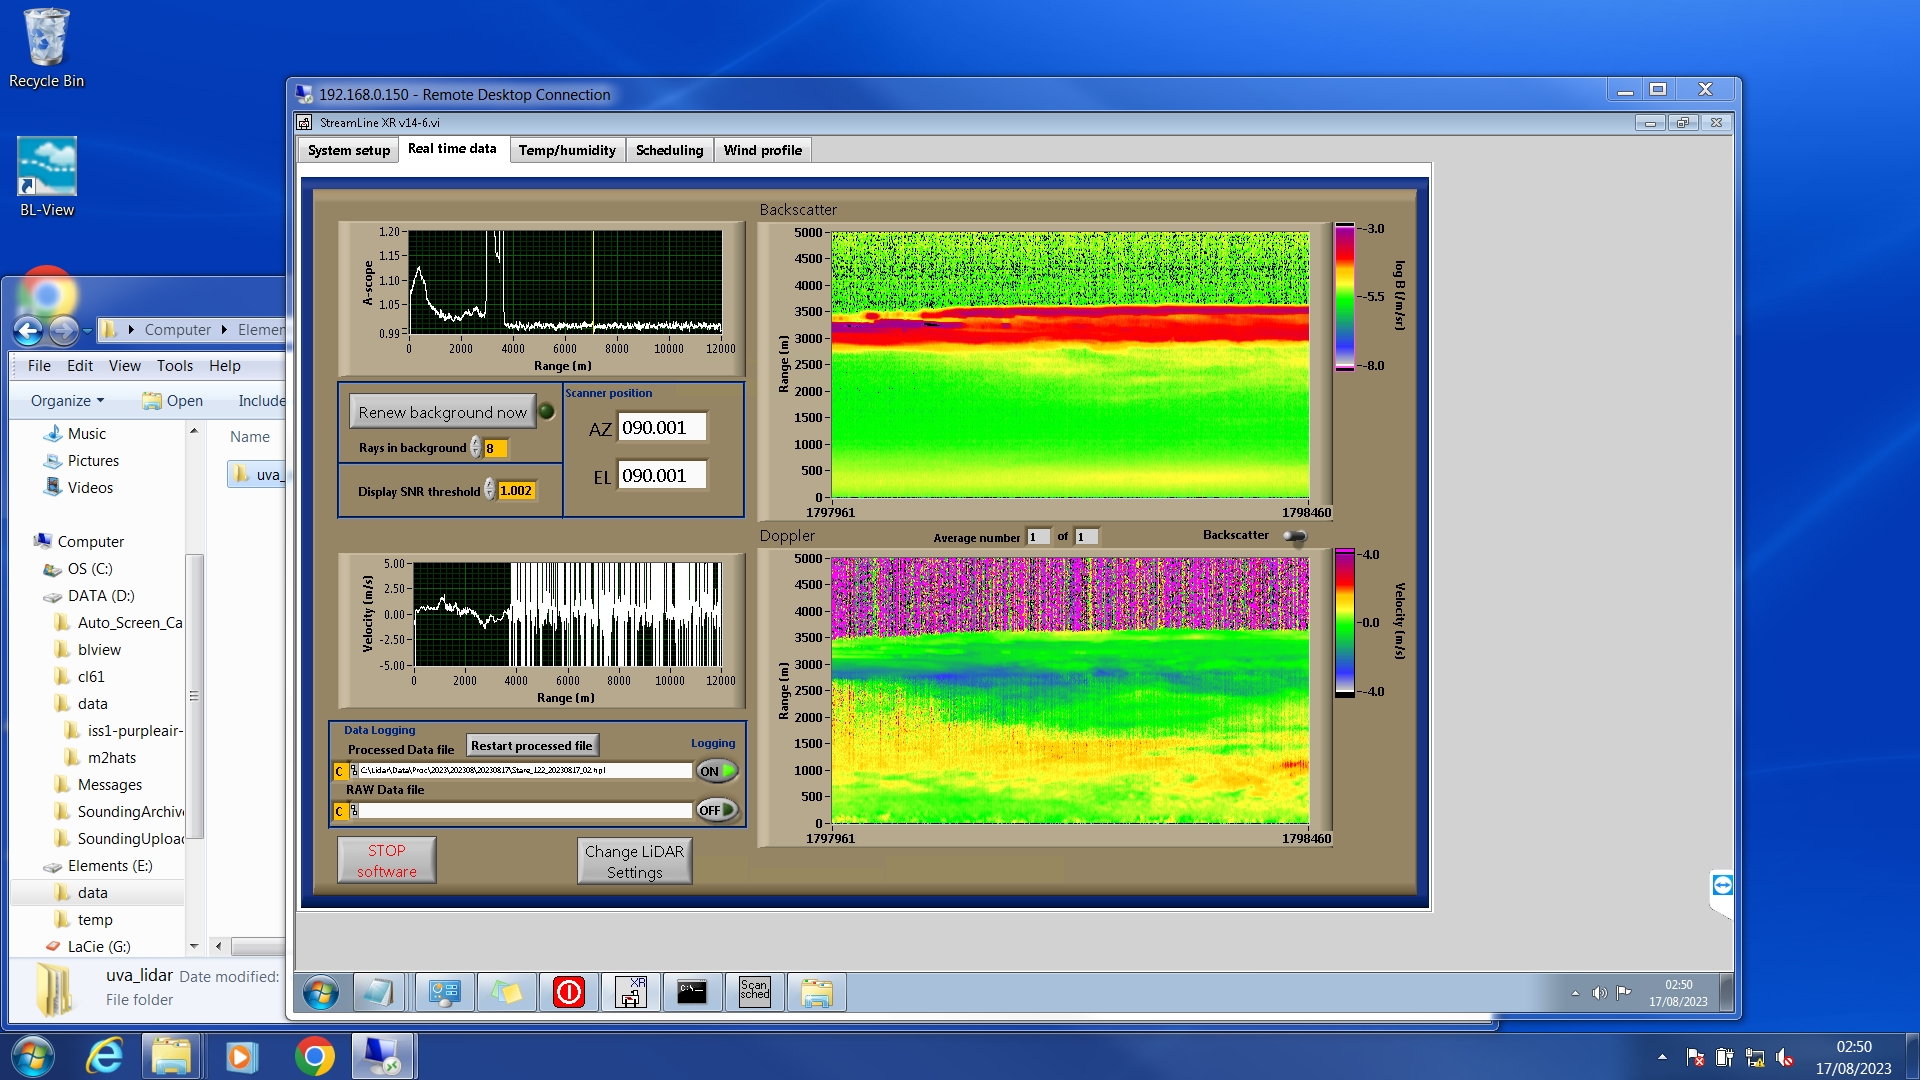Open the Scheduling tab
Screen dimensions: 1920x1080
[669, 150]
